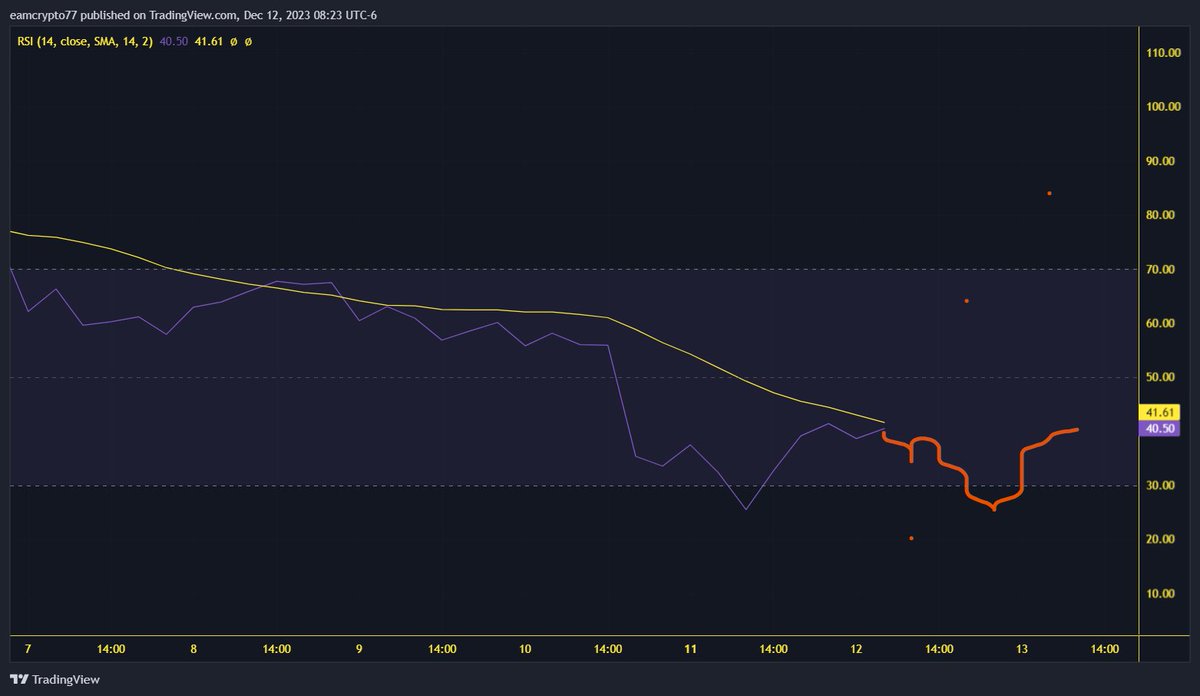This screenshot has width=1200, height=696.
Task: Click the date label 10 on the time axis
Action: 525,649
